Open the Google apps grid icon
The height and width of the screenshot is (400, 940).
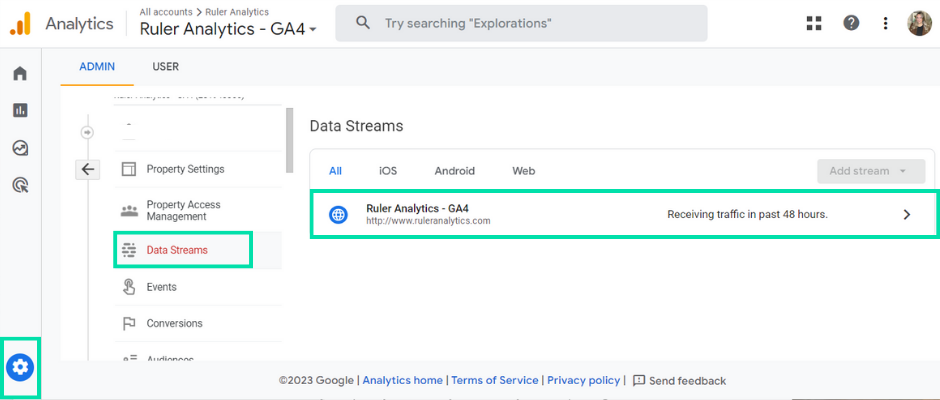(814, 23)
